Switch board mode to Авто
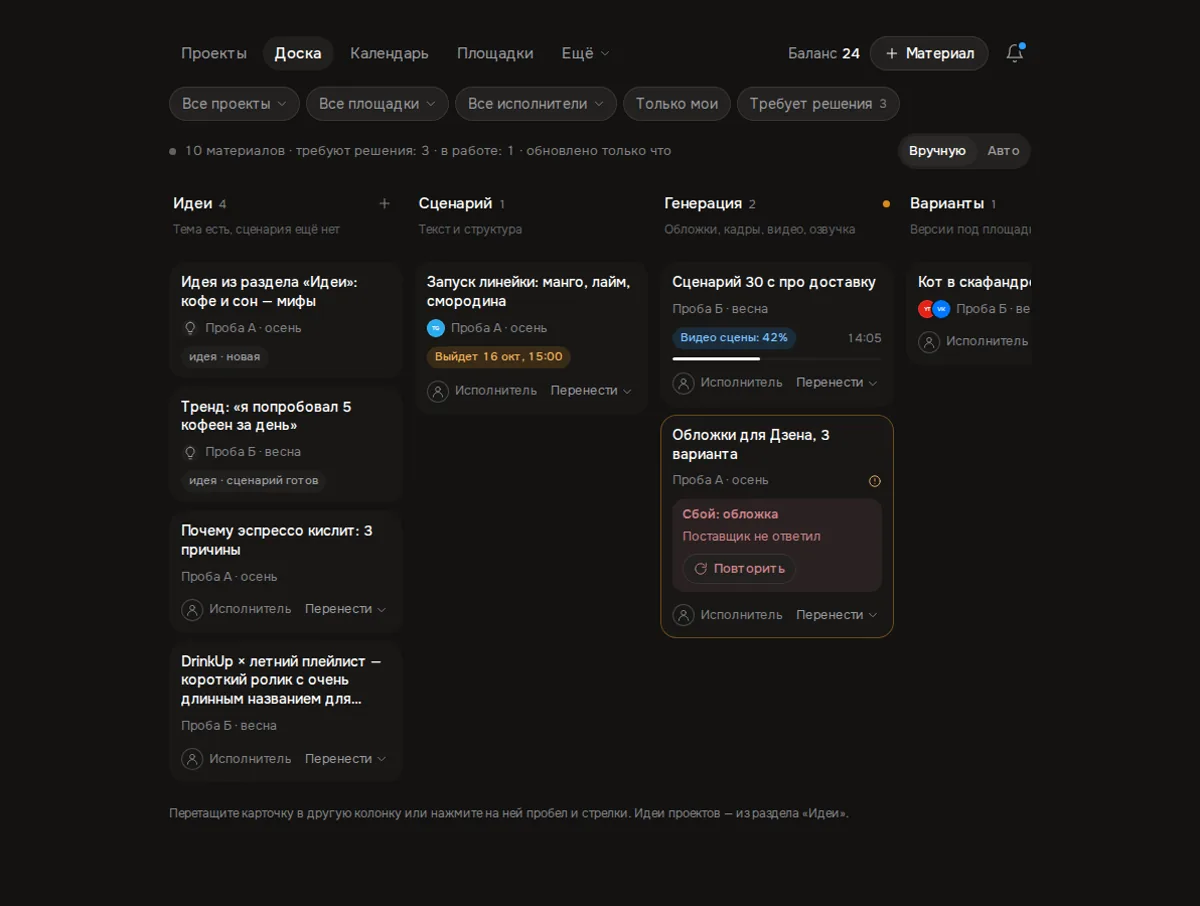The width and height of the screenshot is (1200, 906). click(1003, 151)
